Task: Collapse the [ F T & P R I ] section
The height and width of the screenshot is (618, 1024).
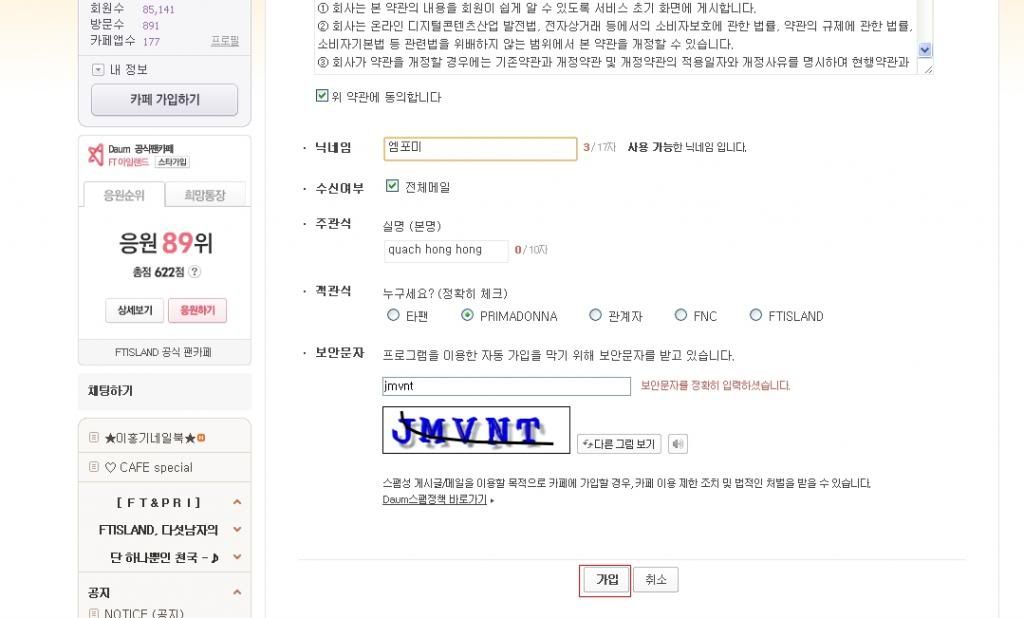Action: point(237,502)
